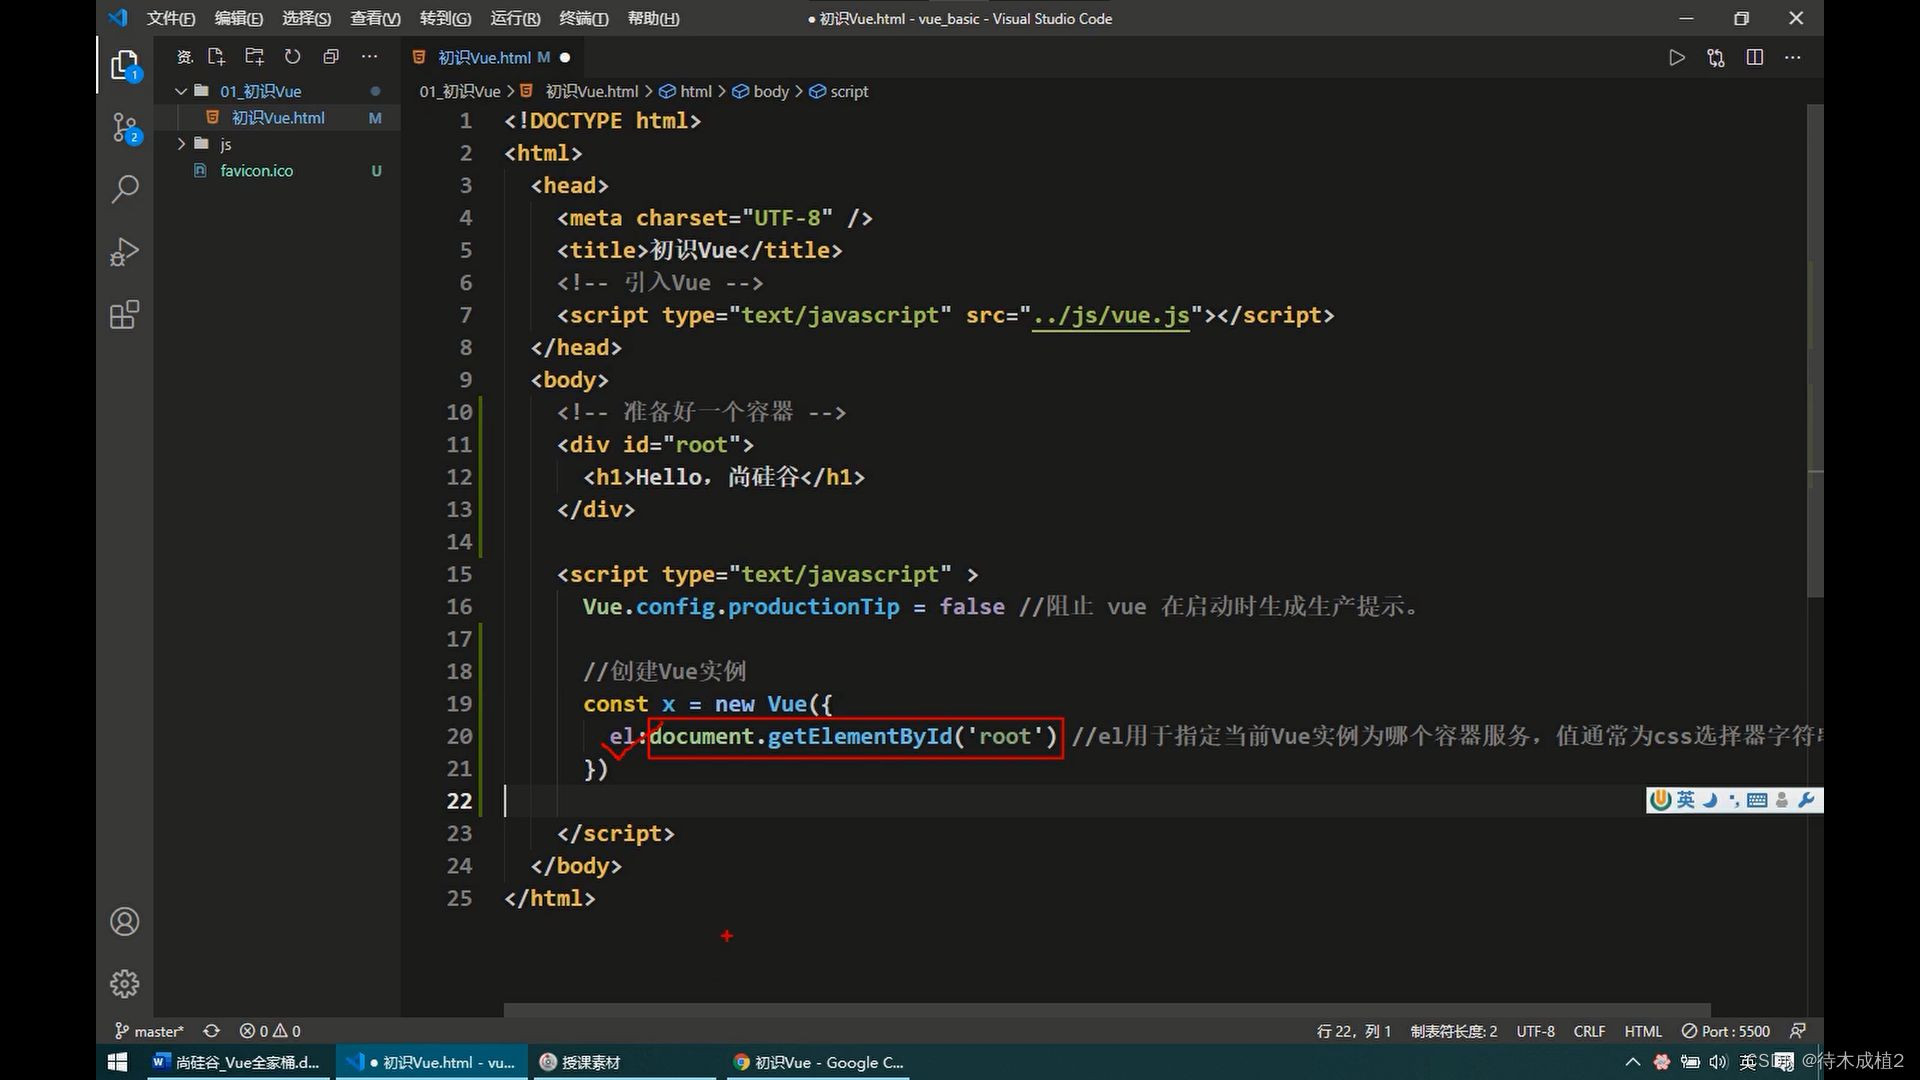Image resolution: width=1920 pixels, height=1080 pixels.
Task: Open the 文件(F) menu
Action: (x=171, y=18)
